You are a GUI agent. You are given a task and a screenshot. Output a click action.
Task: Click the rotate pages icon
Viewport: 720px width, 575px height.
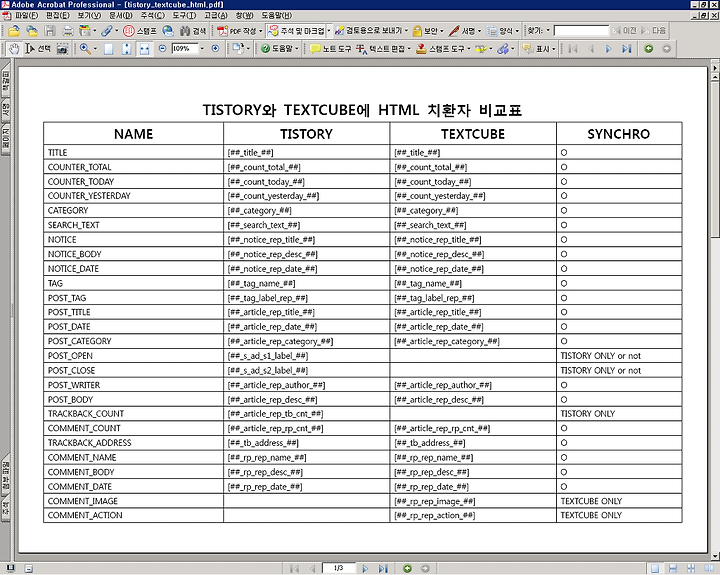(x=238, y=48)
